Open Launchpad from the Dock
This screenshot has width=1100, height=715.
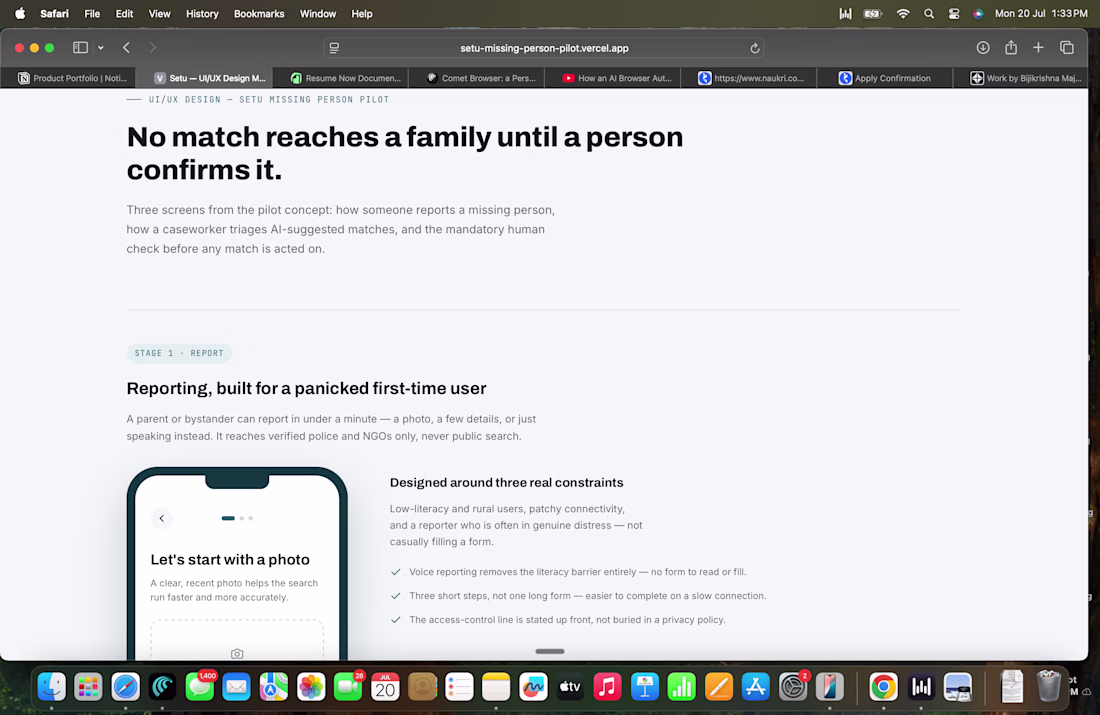[88, 687]
